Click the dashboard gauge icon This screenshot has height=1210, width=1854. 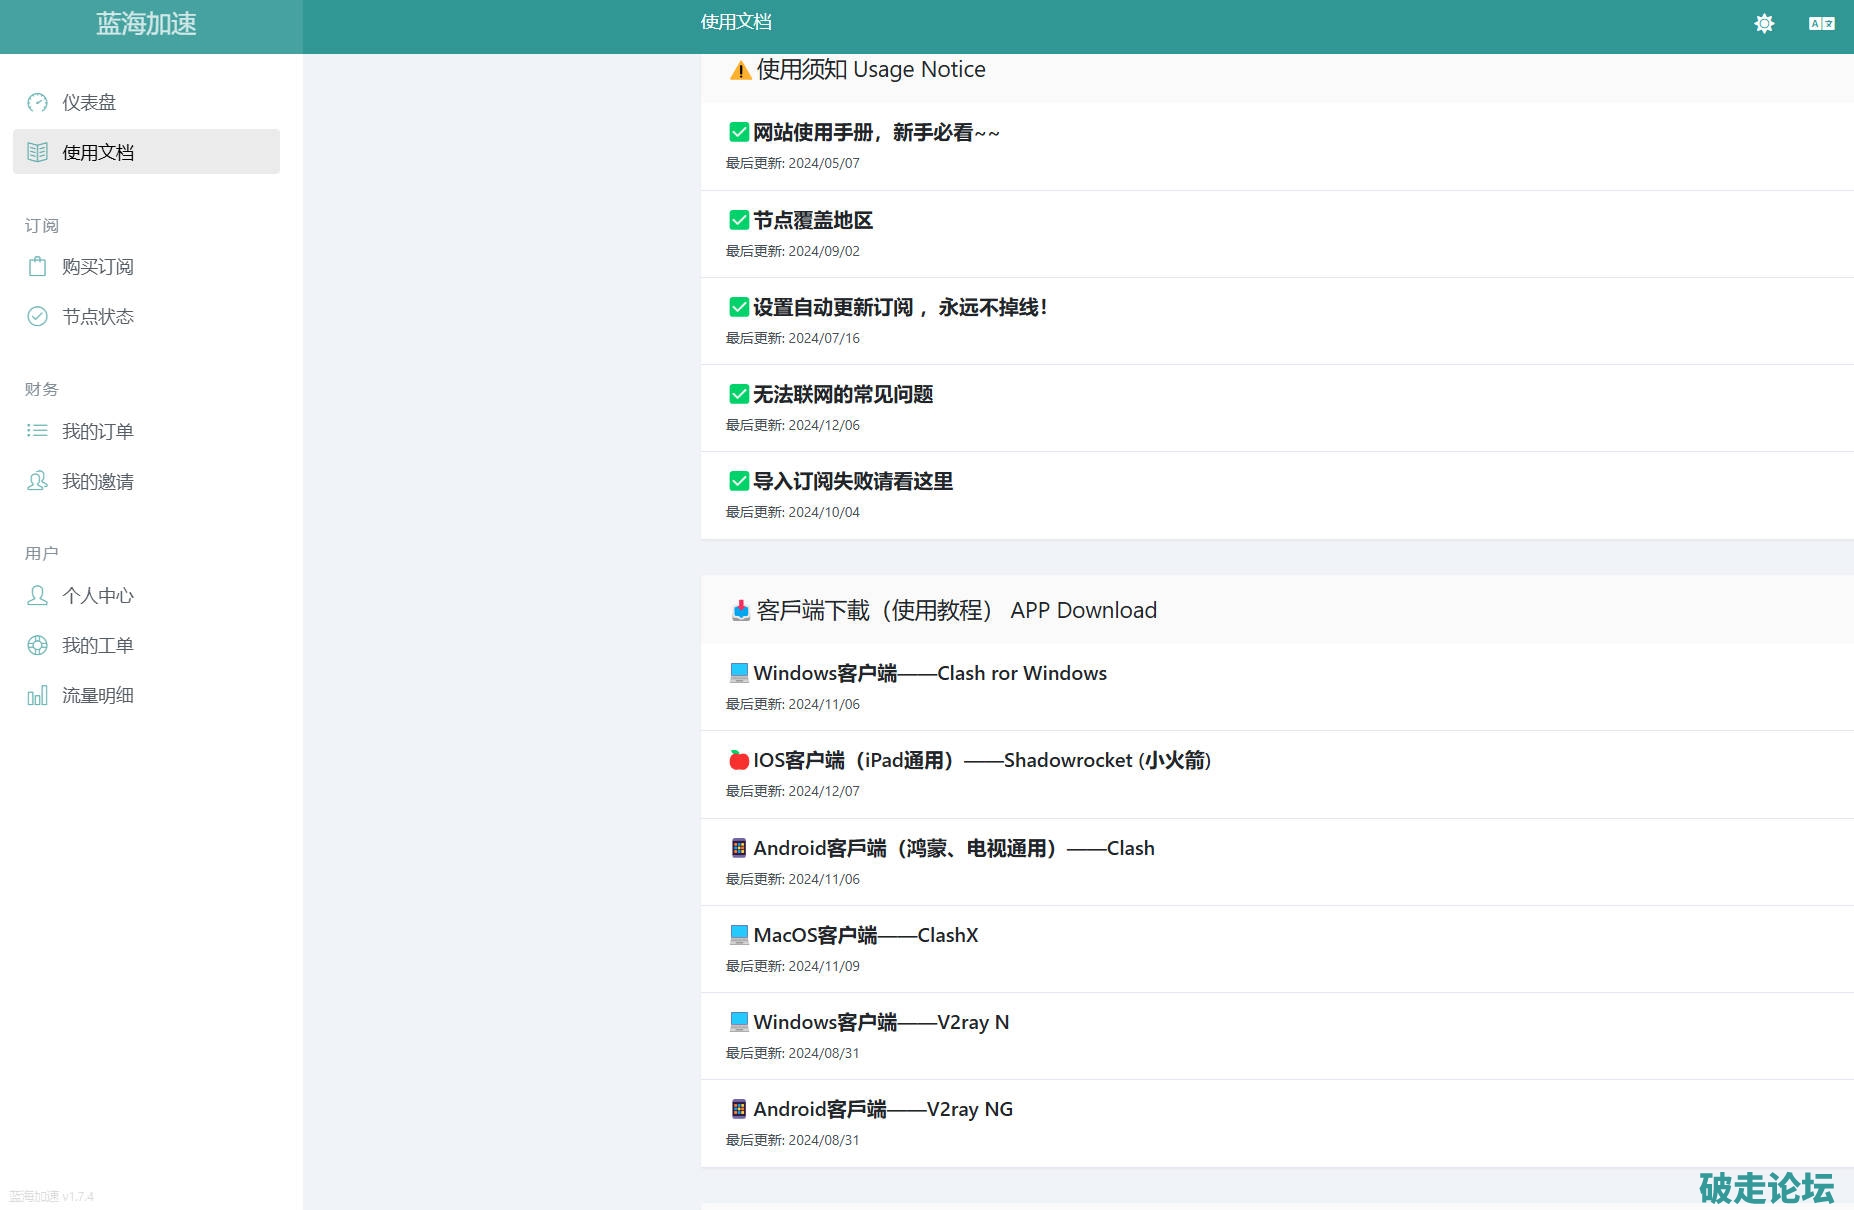(37, 102)
